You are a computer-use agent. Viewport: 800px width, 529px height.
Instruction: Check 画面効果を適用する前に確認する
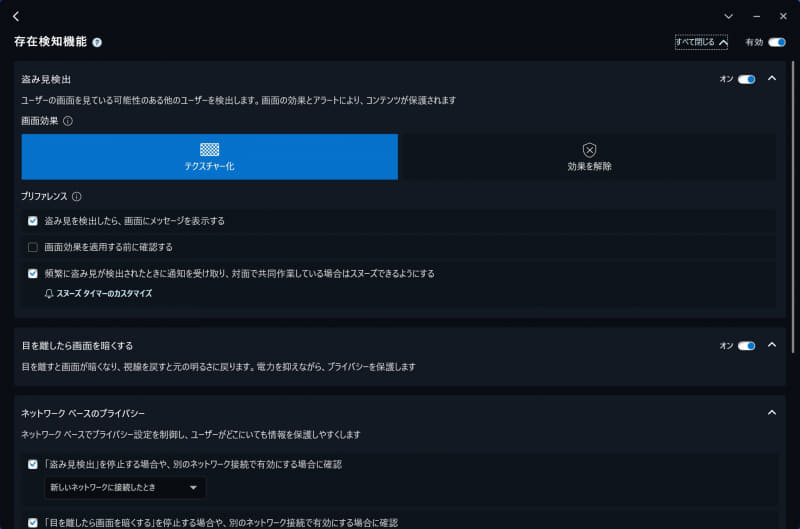click(33, 247)
